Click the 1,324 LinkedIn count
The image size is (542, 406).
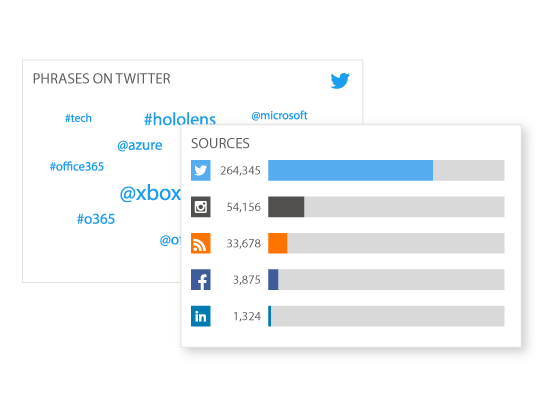click(x=247, y=316)
